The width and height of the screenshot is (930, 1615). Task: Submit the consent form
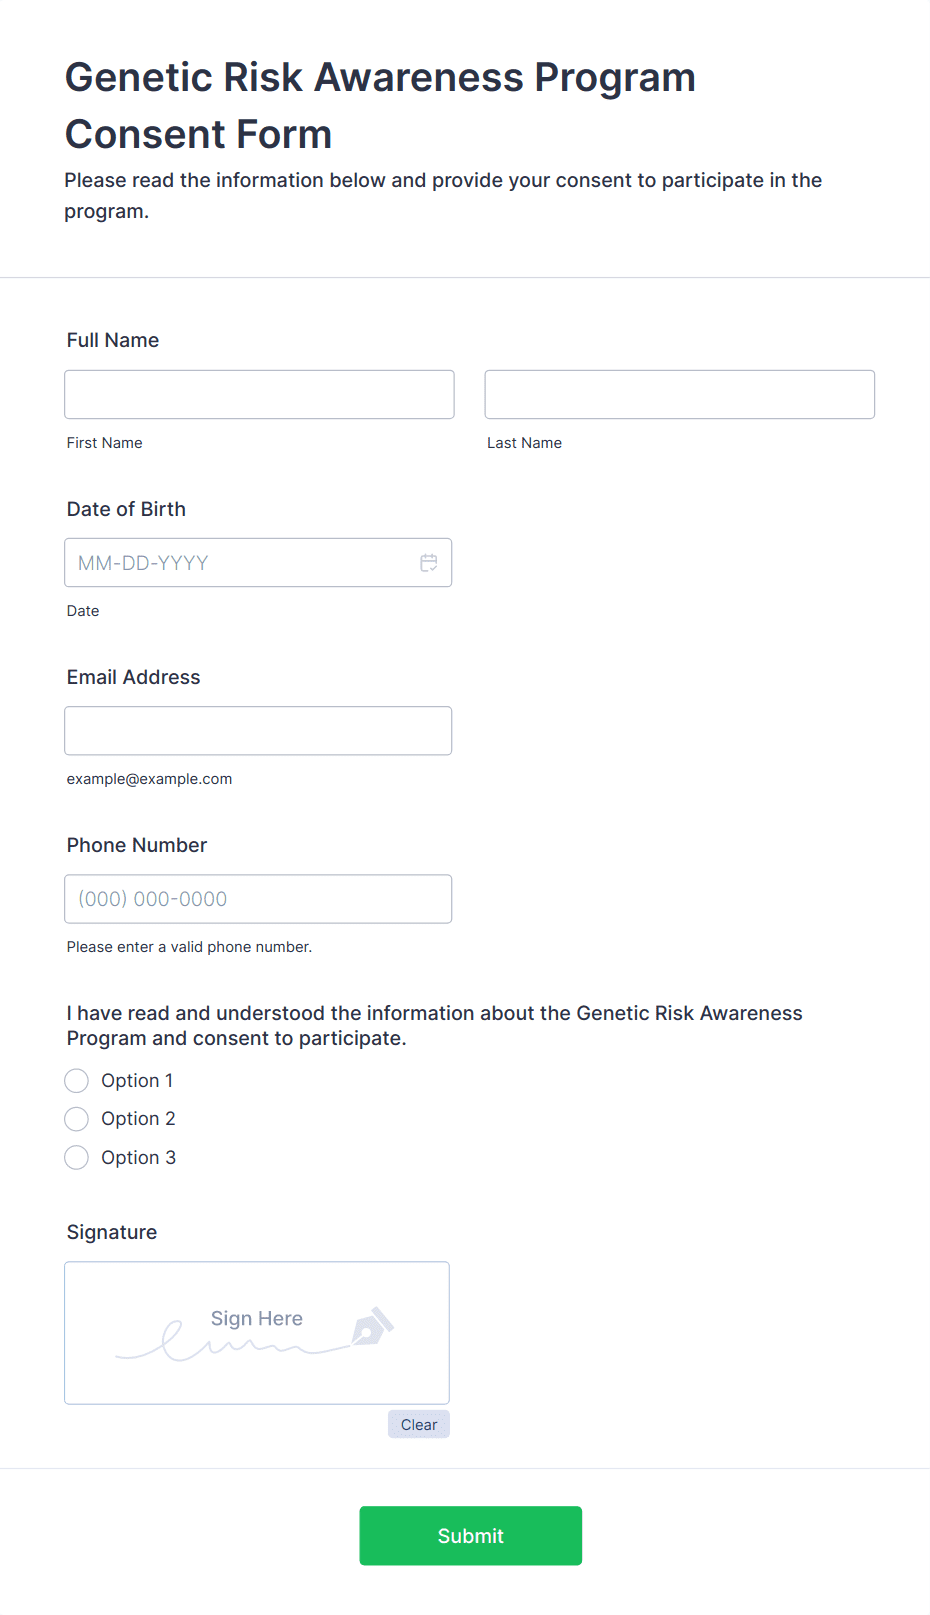pyautogui.click(x=470, y=1536)
